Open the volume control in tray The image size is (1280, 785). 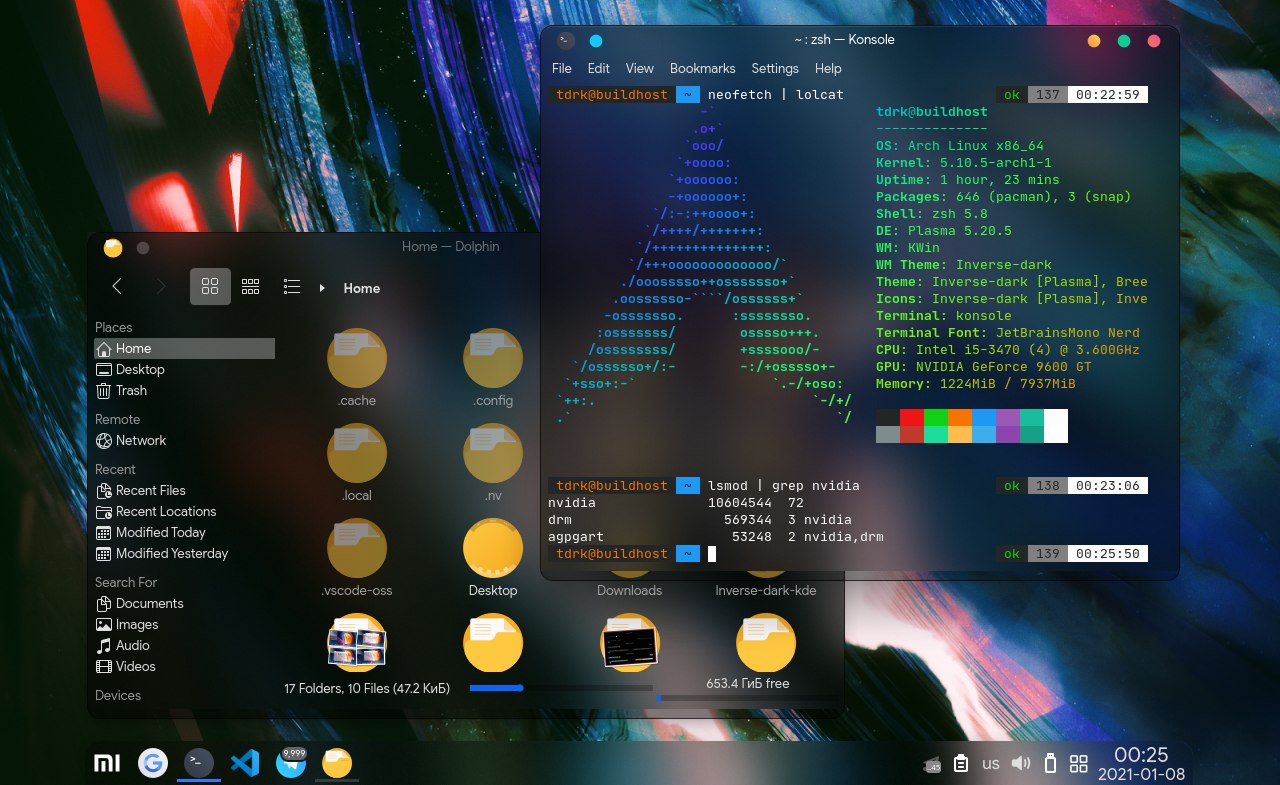[x=1020, y=764]
